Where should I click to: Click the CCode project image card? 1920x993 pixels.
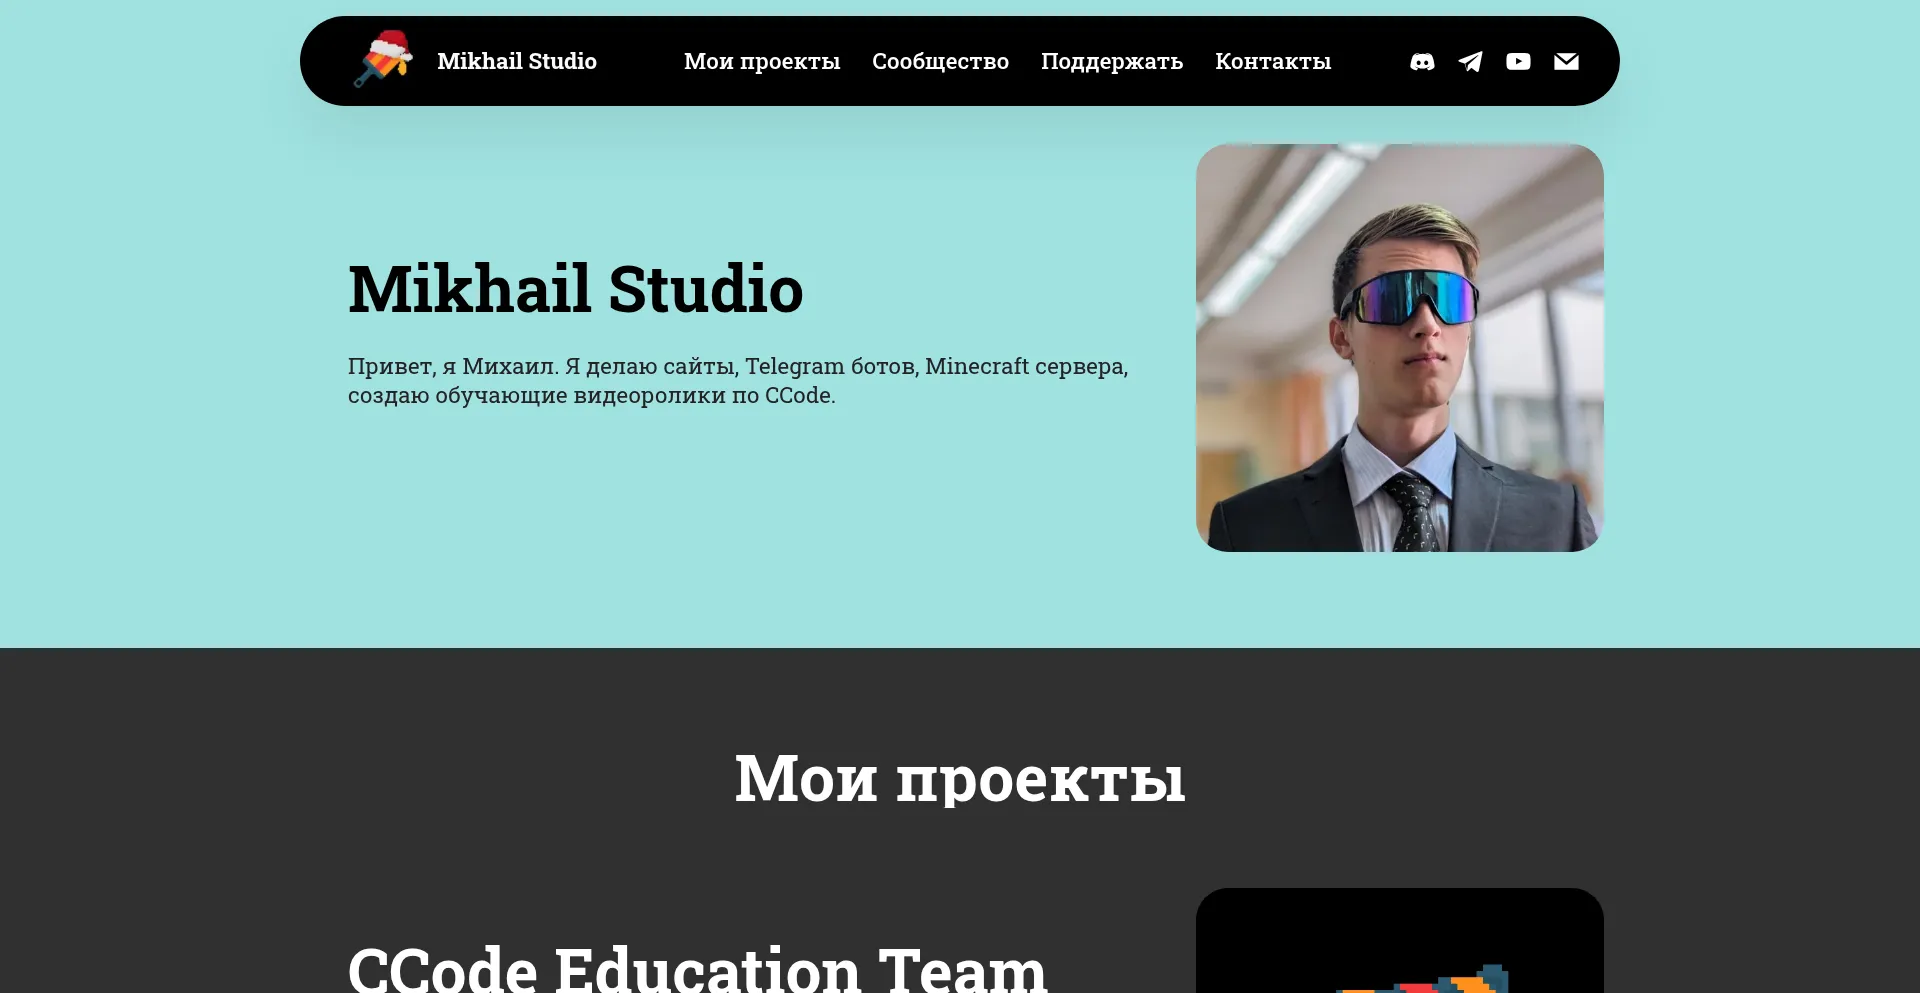1400,940
